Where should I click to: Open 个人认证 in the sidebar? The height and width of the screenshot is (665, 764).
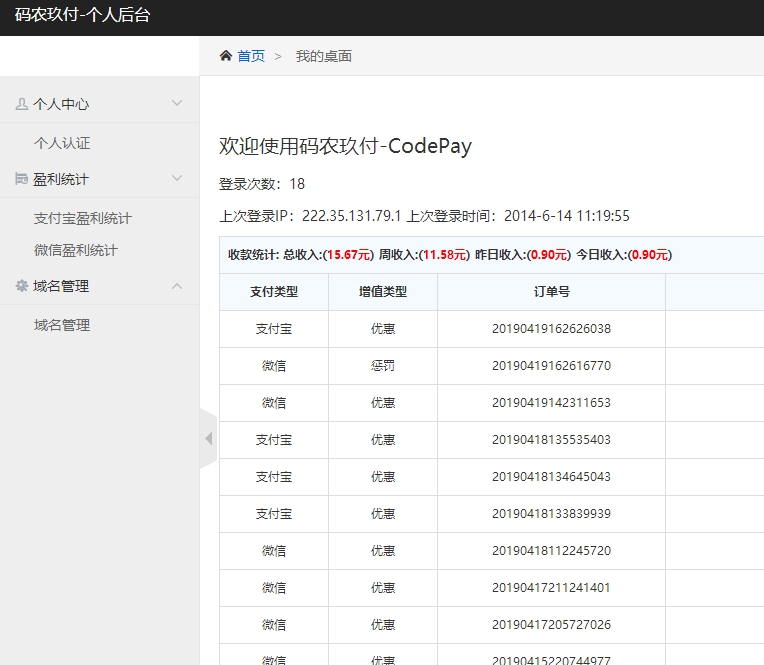click(62, 143)
